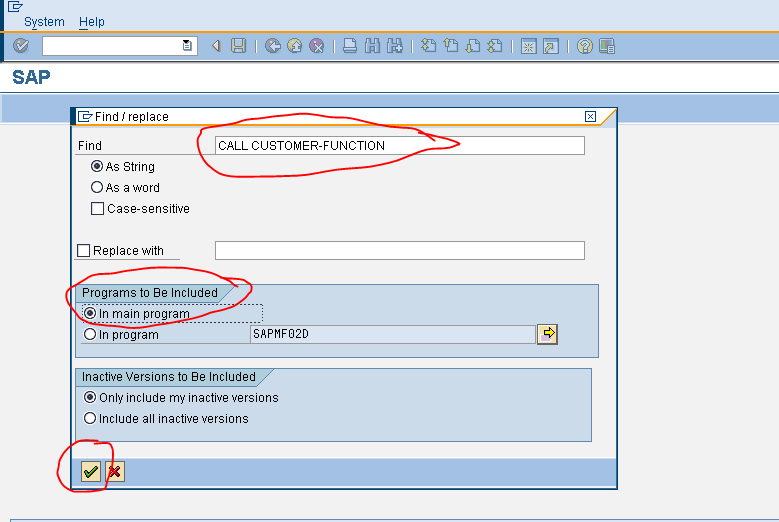Close the Find / replace dialog
This screenshot has width=779, height=522.
click(590, 116)
